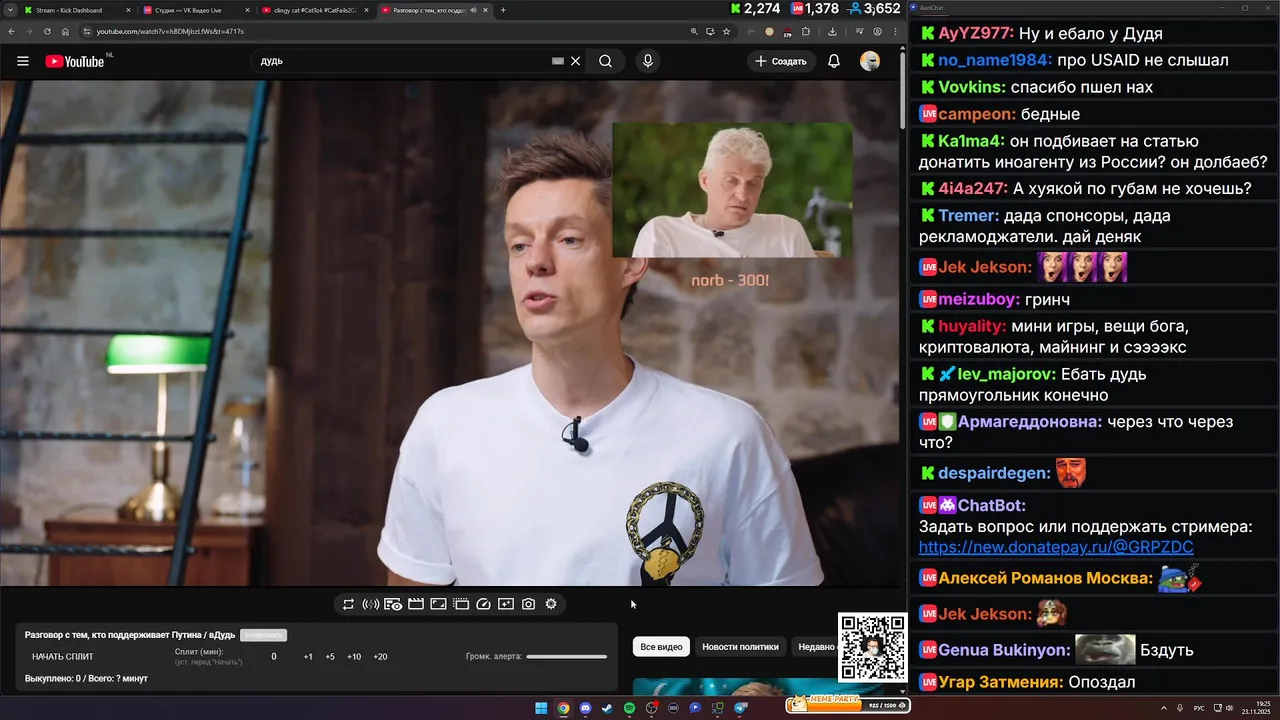Select the Все видео filter chip
1280x720 pixels.
661,647
